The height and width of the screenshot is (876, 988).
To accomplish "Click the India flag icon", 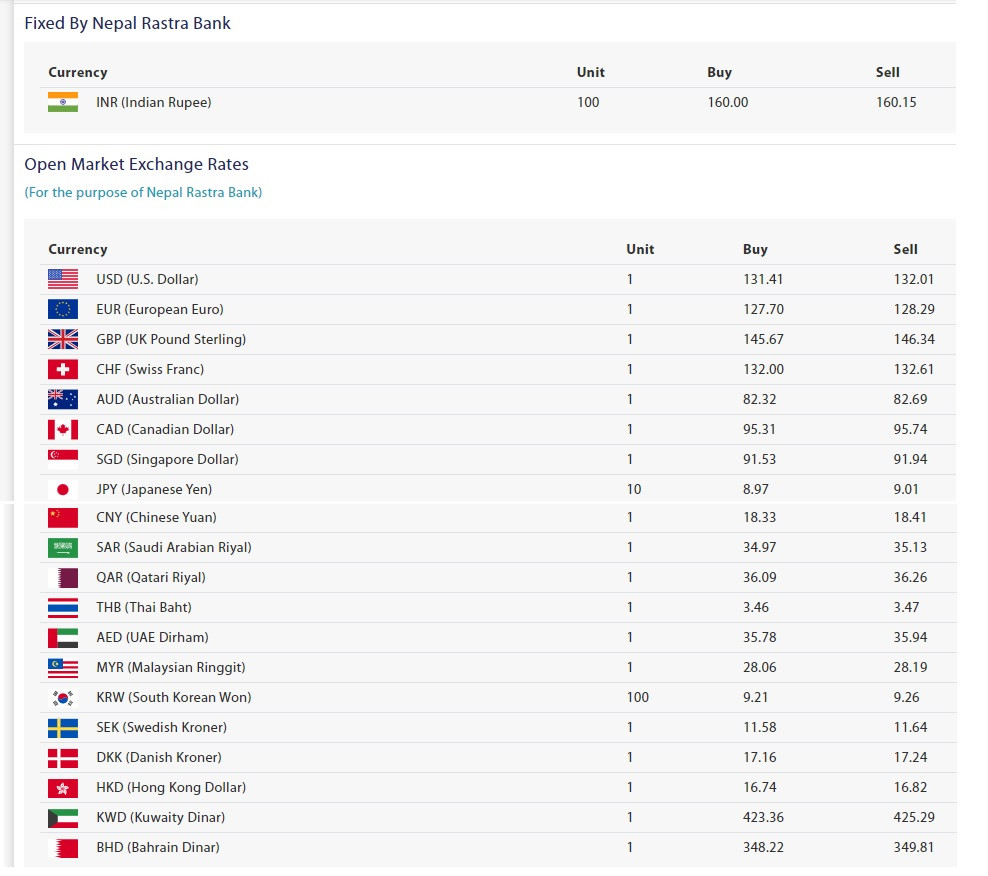I will 63,102.
